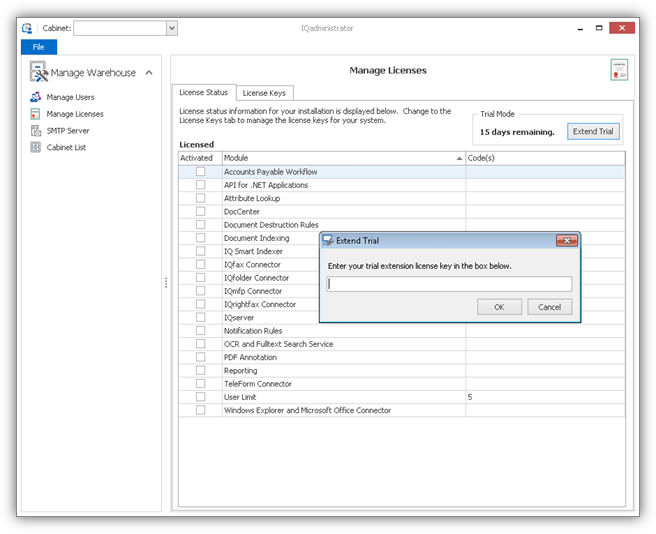Screen dimensions: 656x534
Task: Toggle OCR and Fulltext Search Service checkbox
Action: (x=201, y=344)
